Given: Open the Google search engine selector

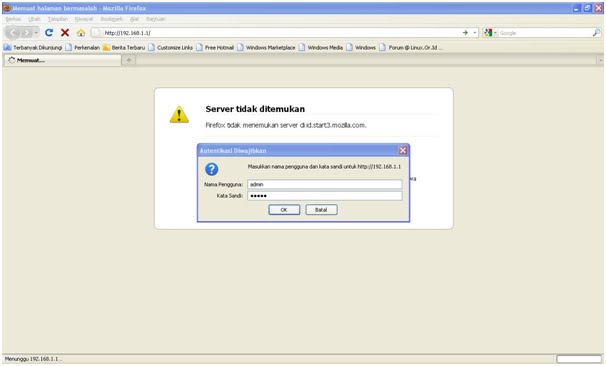Looking at the screenshot, I should [490, 33].
